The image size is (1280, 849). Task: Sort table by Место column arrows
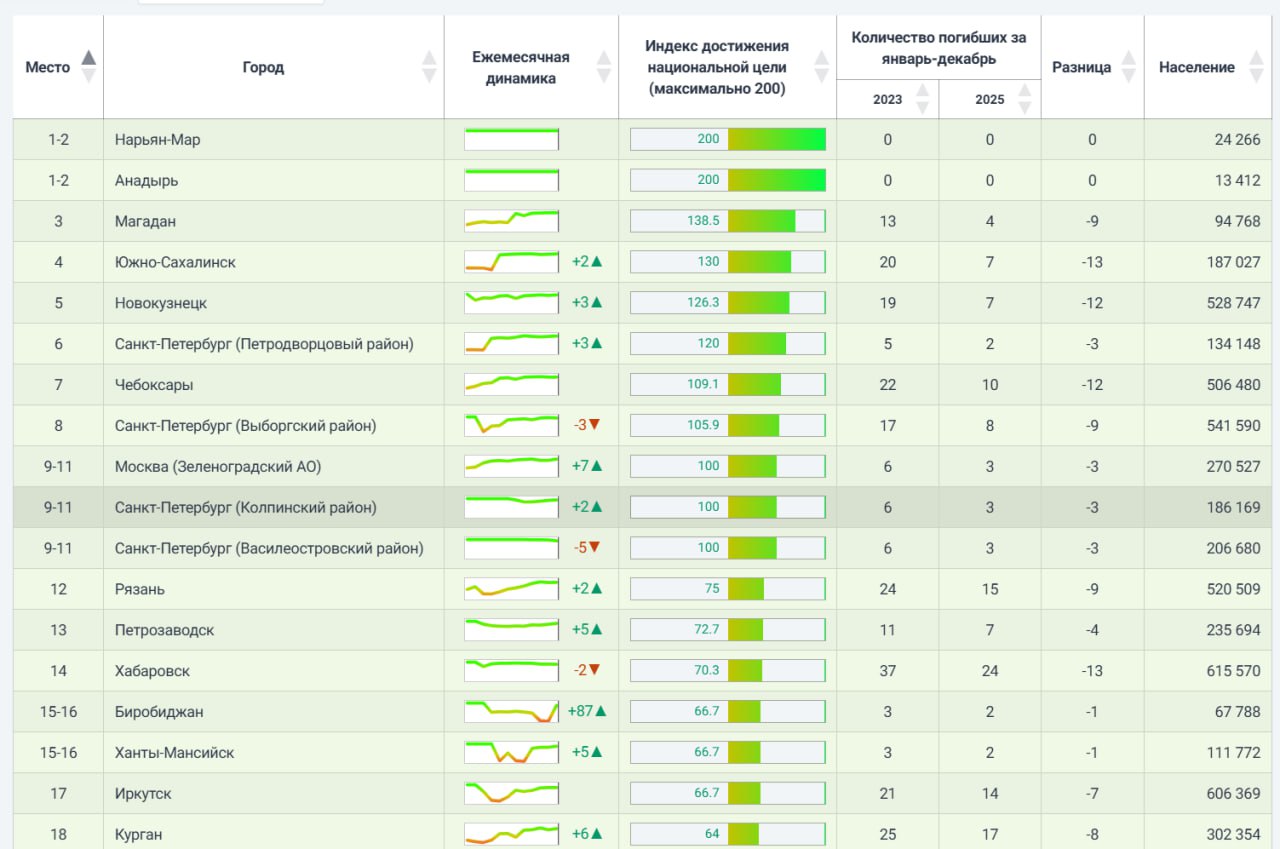[88, 67]
